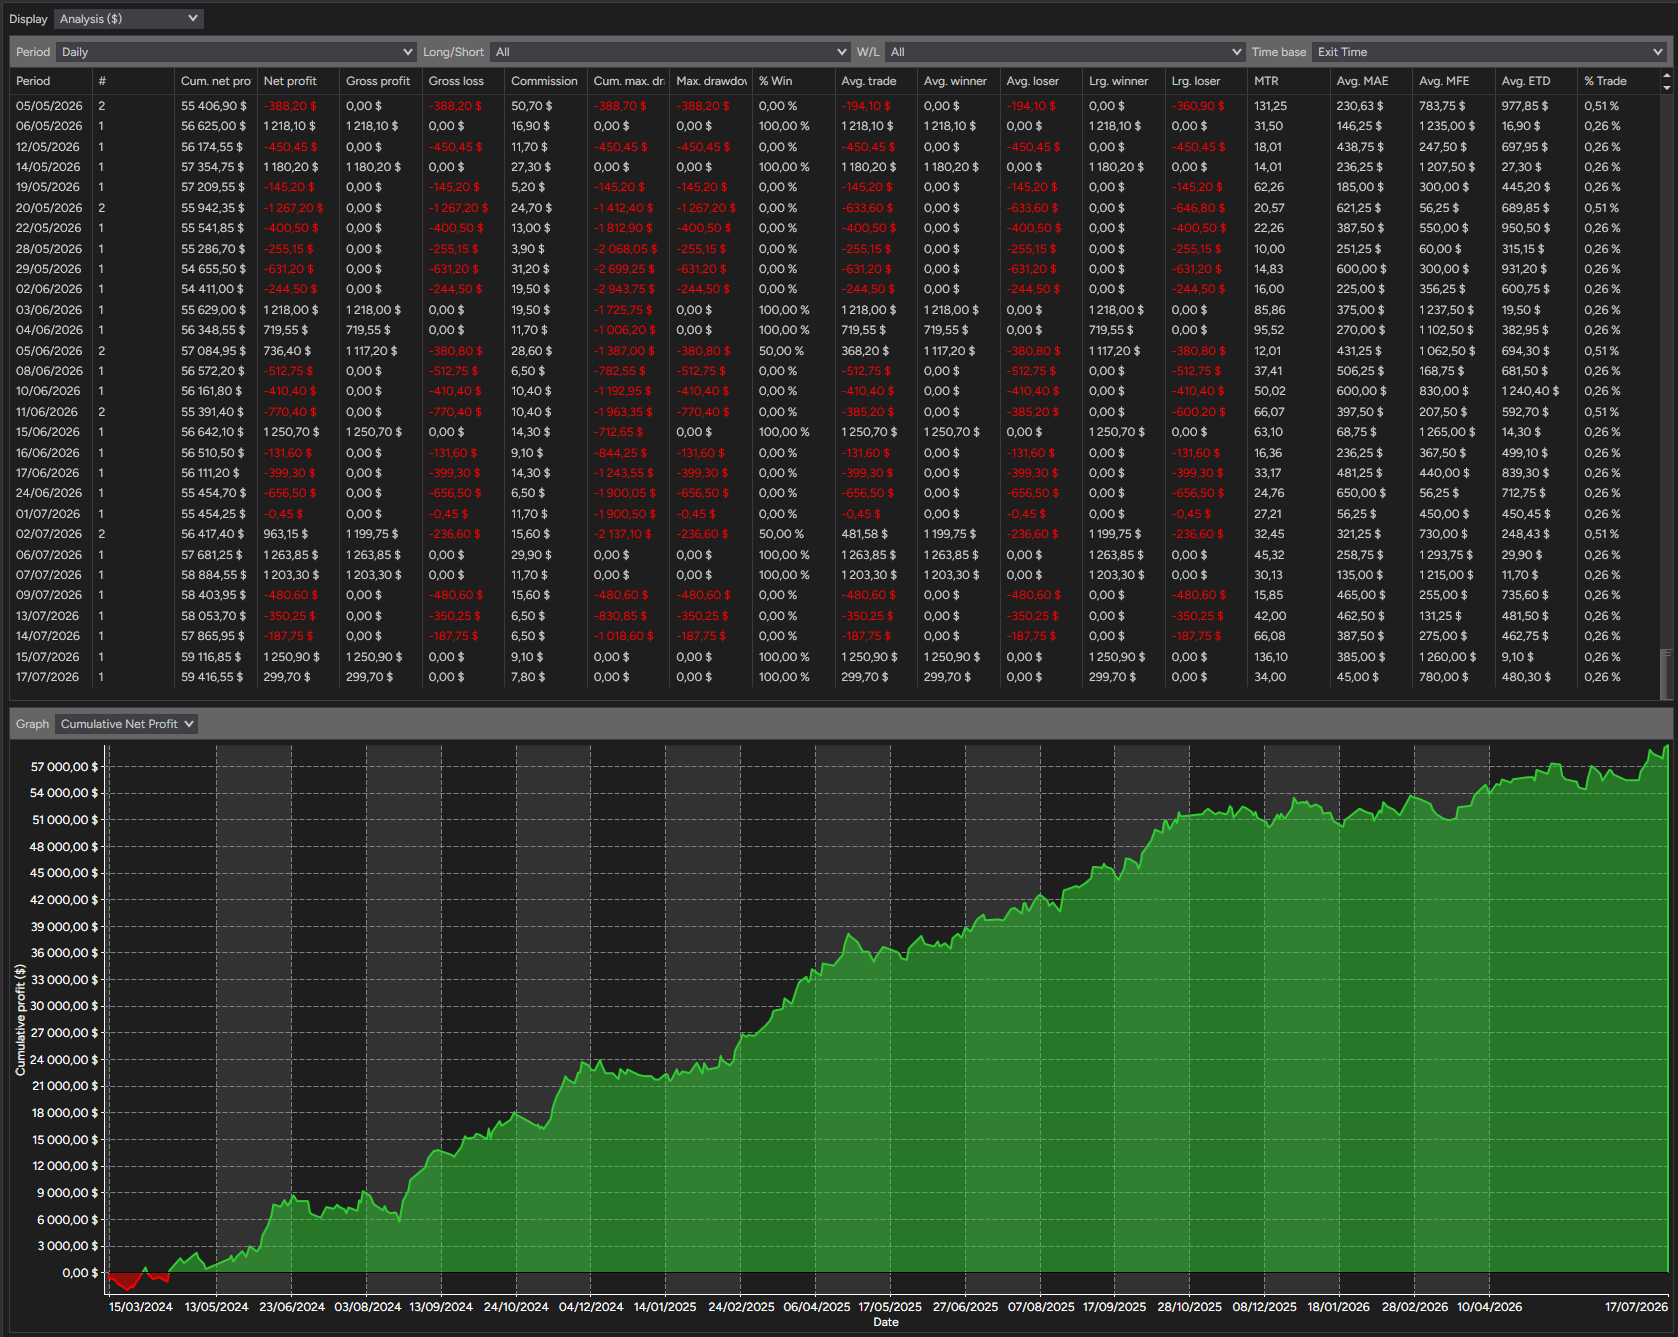This screenshot has width=1678, height=1337.
Task: Click the table vertical scrollbar thumb
Action: pyautogui.click(x=1666, y=673)
